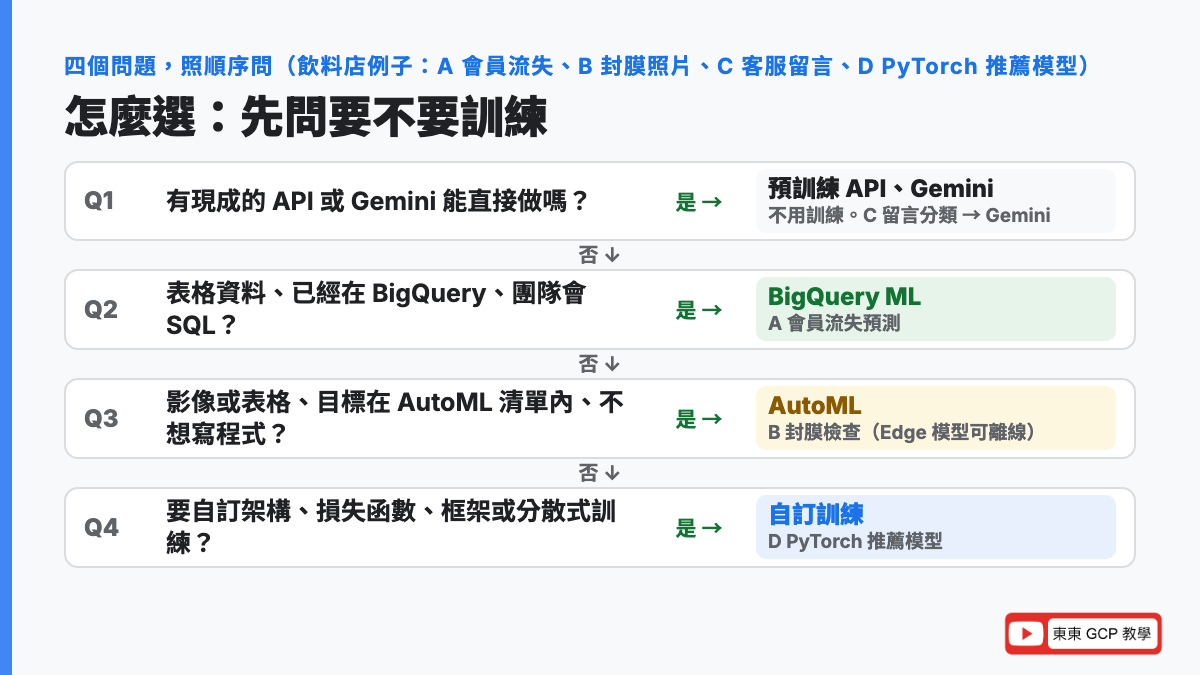Click the 東東 GCP 教學 channel label

tap(1102, 634)
